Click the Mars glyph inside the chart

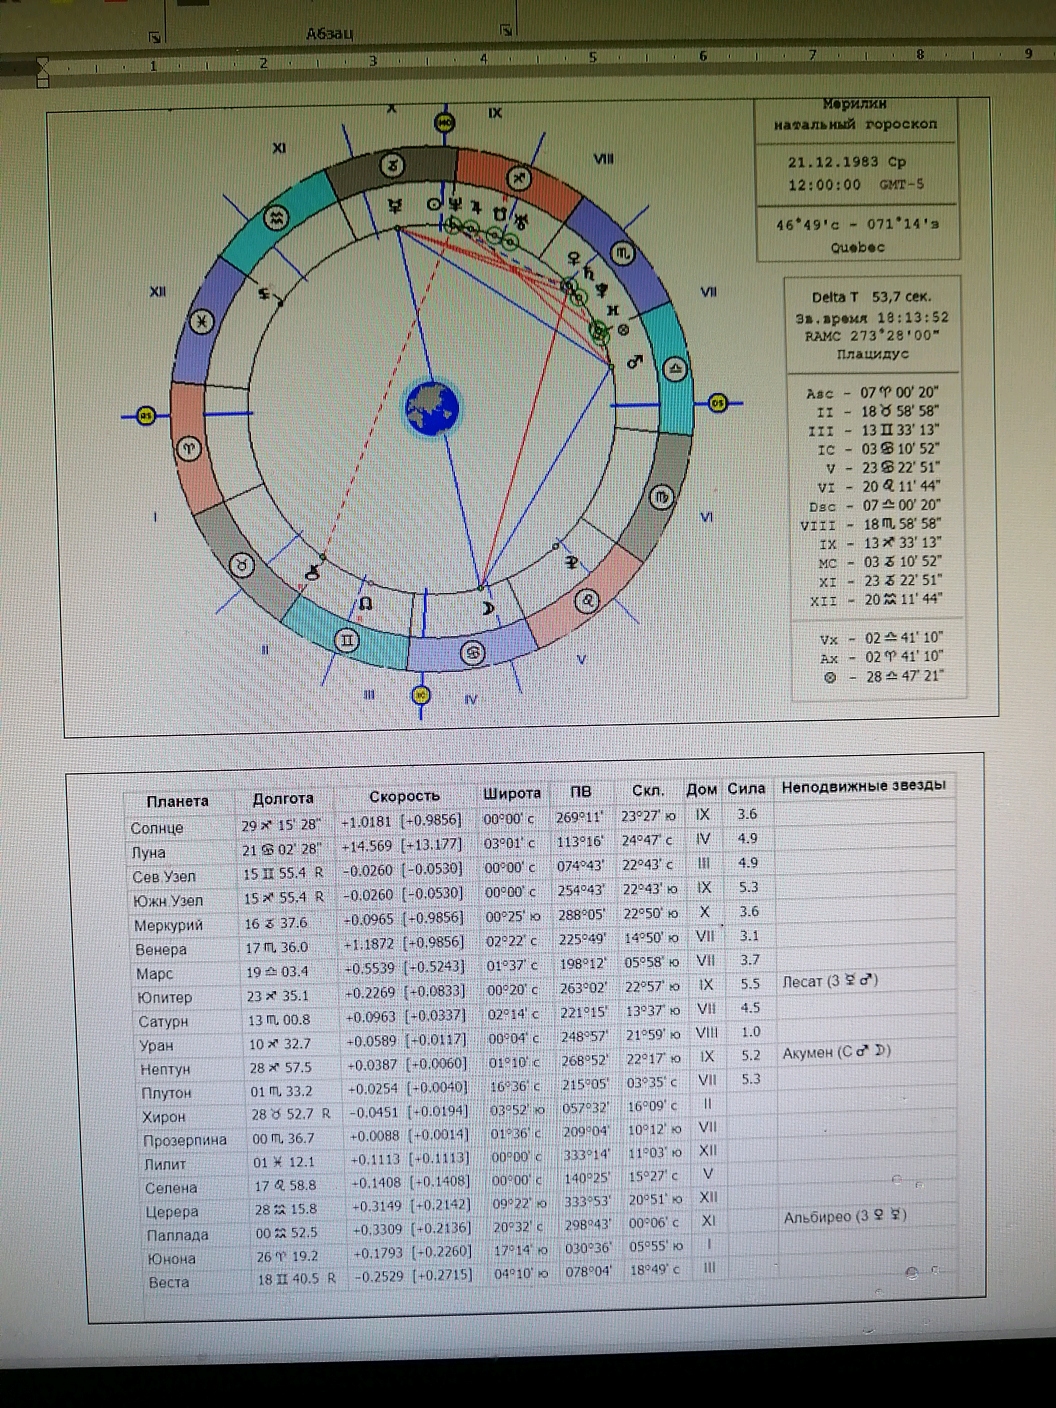point(634,361)
